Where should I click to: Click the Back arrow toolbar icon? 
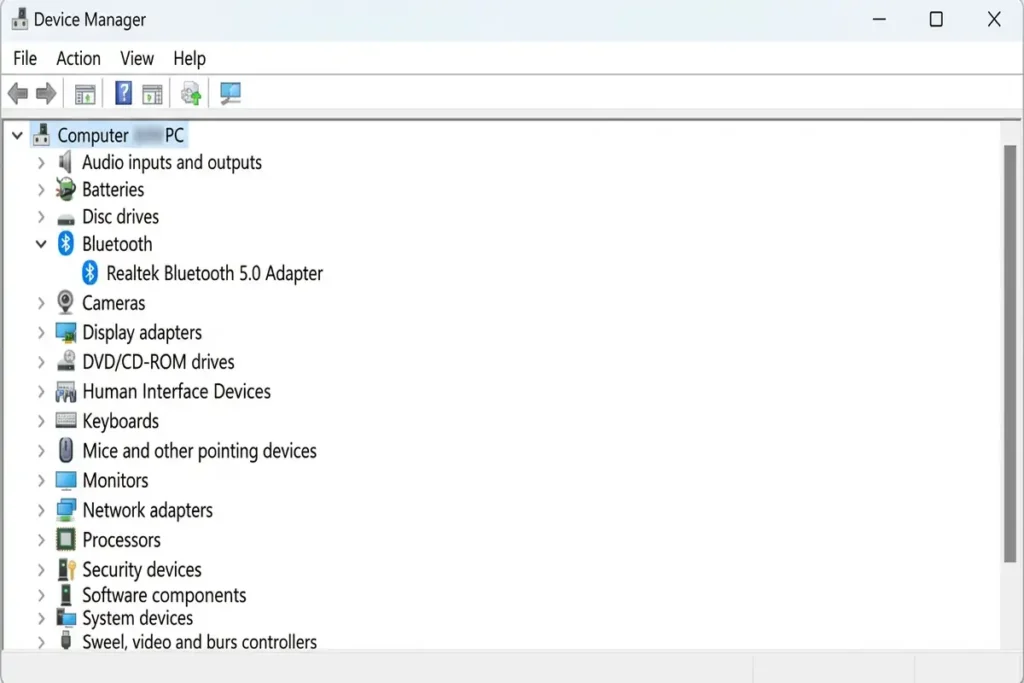18,94
